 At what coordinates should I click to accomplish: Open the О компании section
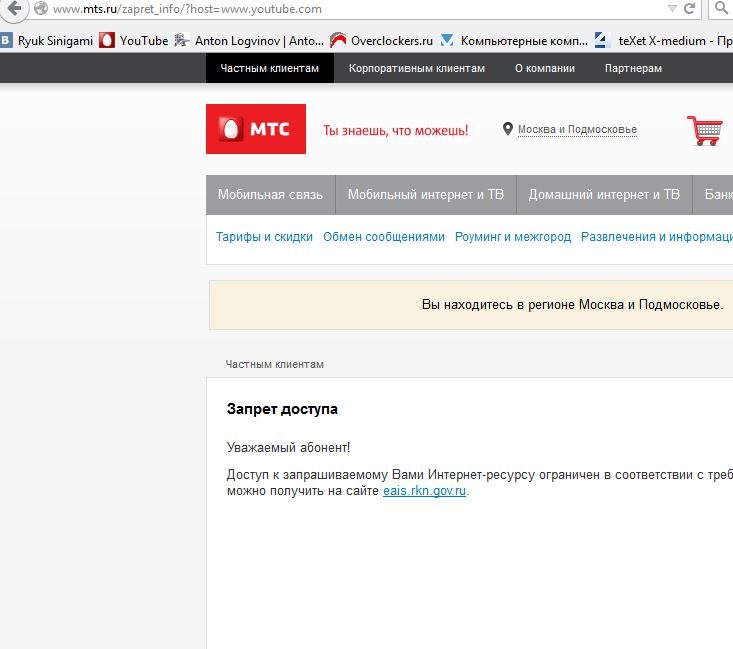545,69
